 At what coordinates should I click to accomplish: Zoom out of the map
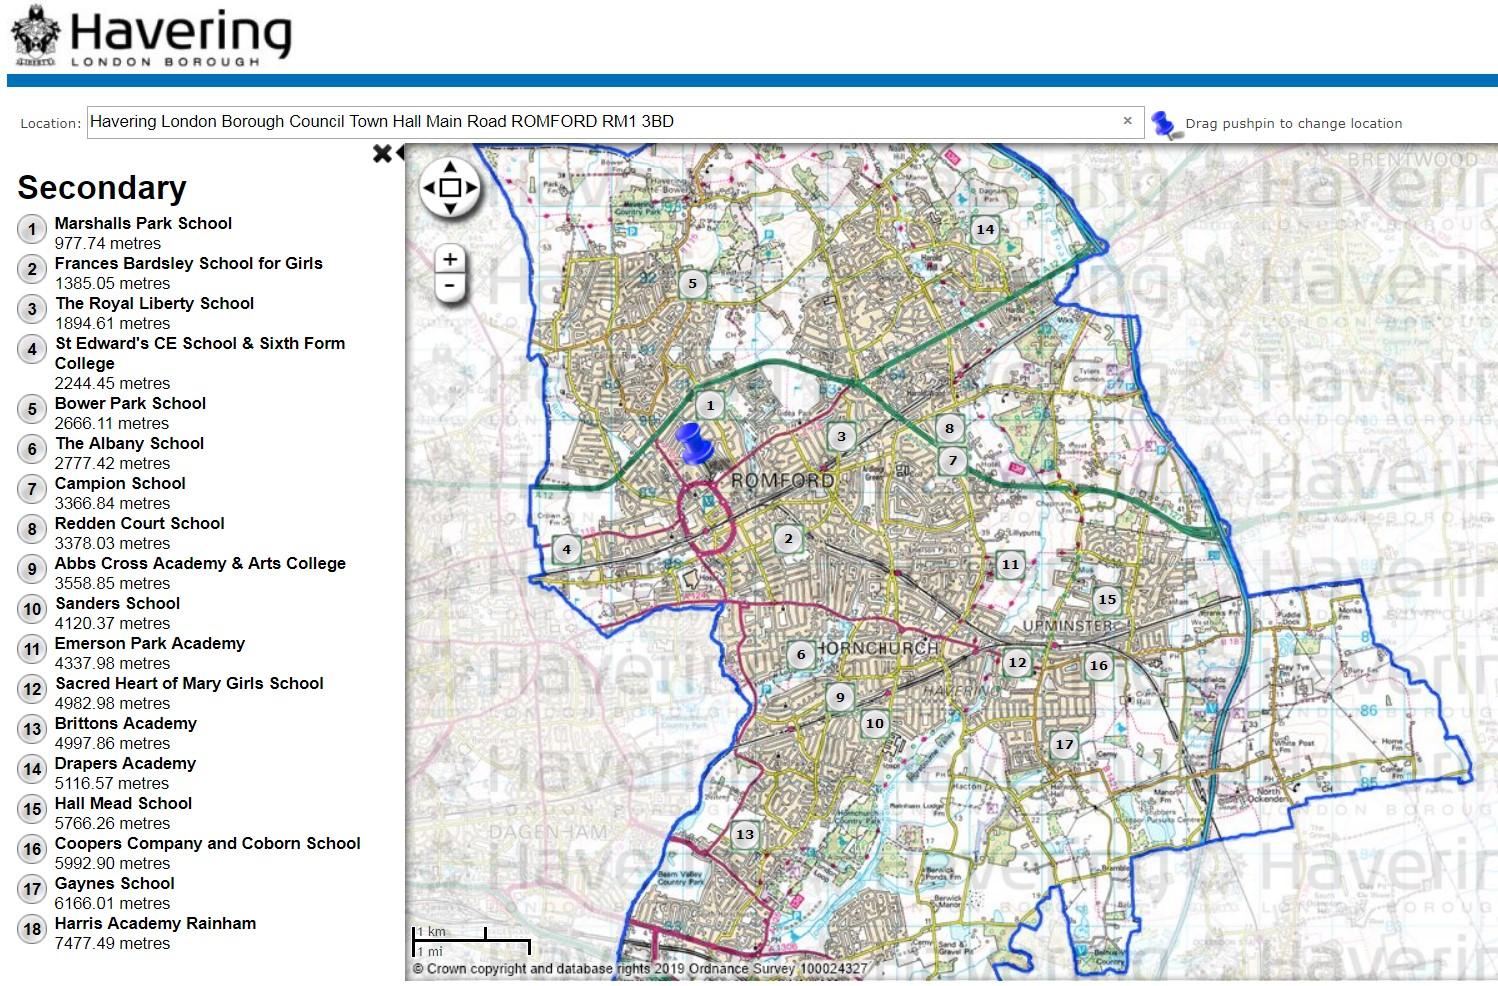point(450,285)
